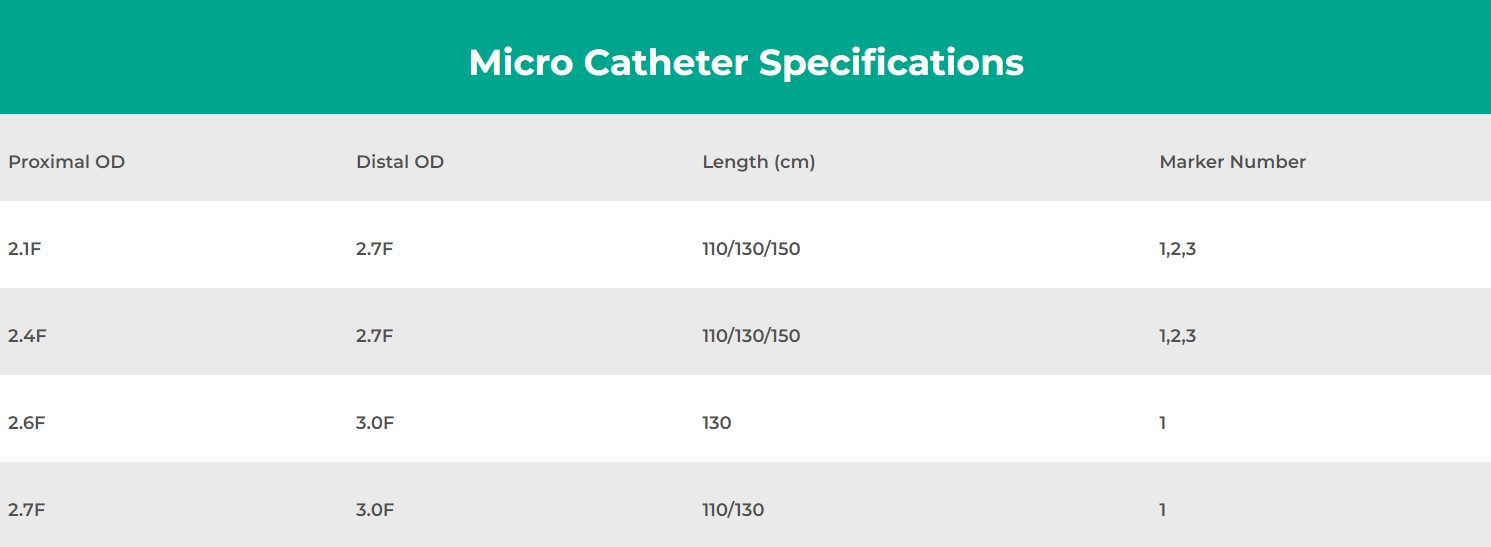Click distal OD value in 2.1F row
The image size is (1491, 547).
pyautogui.click(x=374, y=249)
